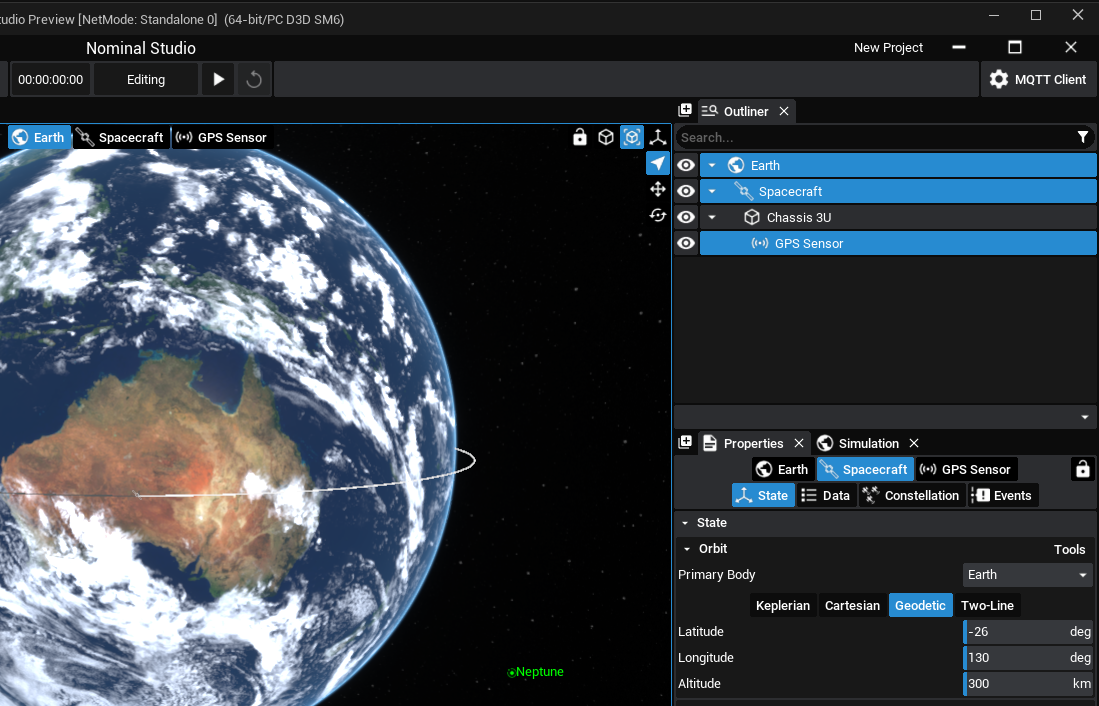
Task: Click the rotate orbit tool icon
Action: (x=657, y=215)
